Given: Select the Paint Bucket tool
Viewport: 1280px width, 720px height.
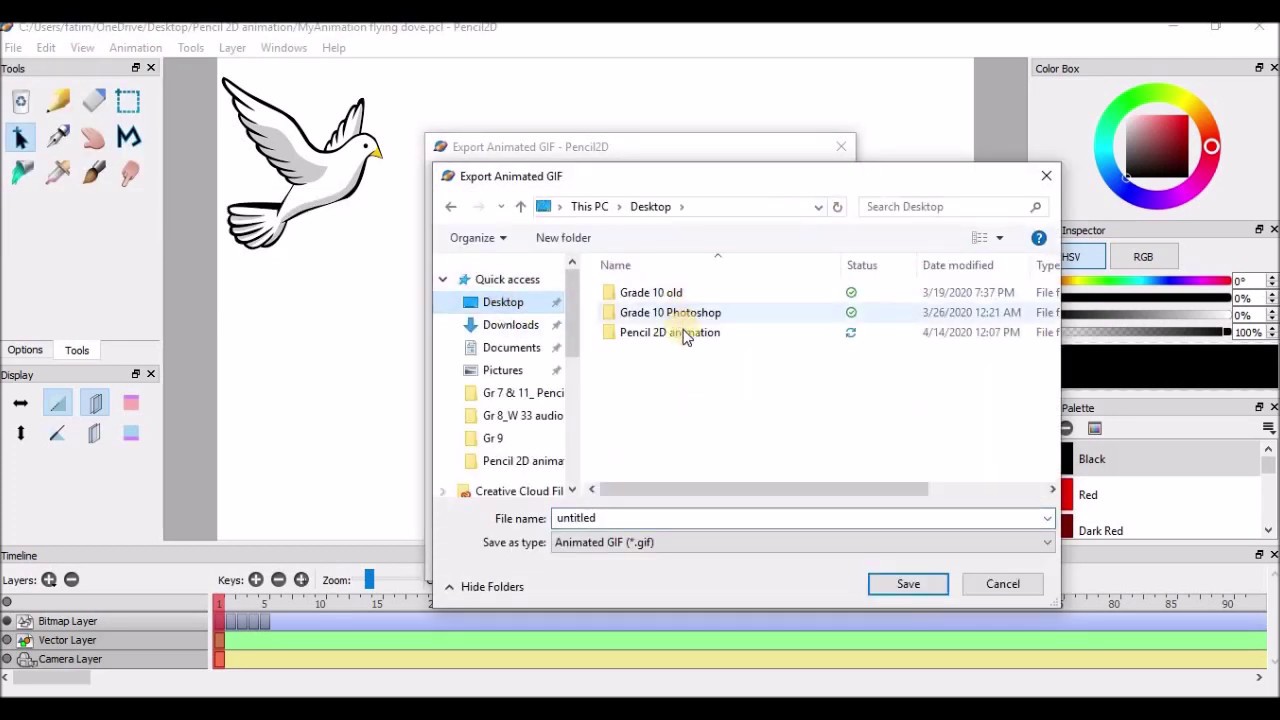Looking at the screenshot, I should 21,173.
